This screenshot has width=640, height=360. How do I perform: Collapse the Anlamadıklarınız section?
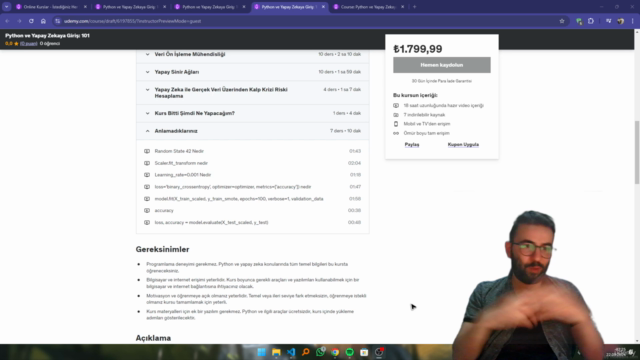[x=253, y=131]
